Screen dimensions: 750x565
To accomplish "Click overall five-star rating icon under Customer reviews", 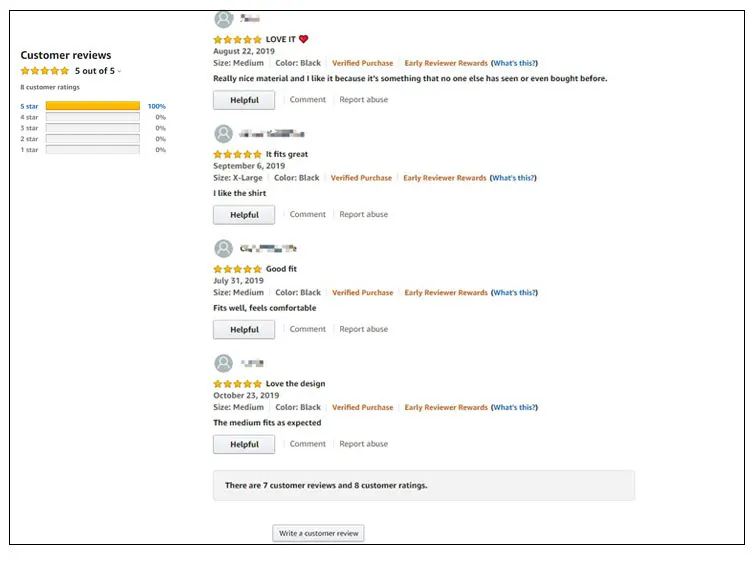I will pyautogui.click(x=45, y=71).
